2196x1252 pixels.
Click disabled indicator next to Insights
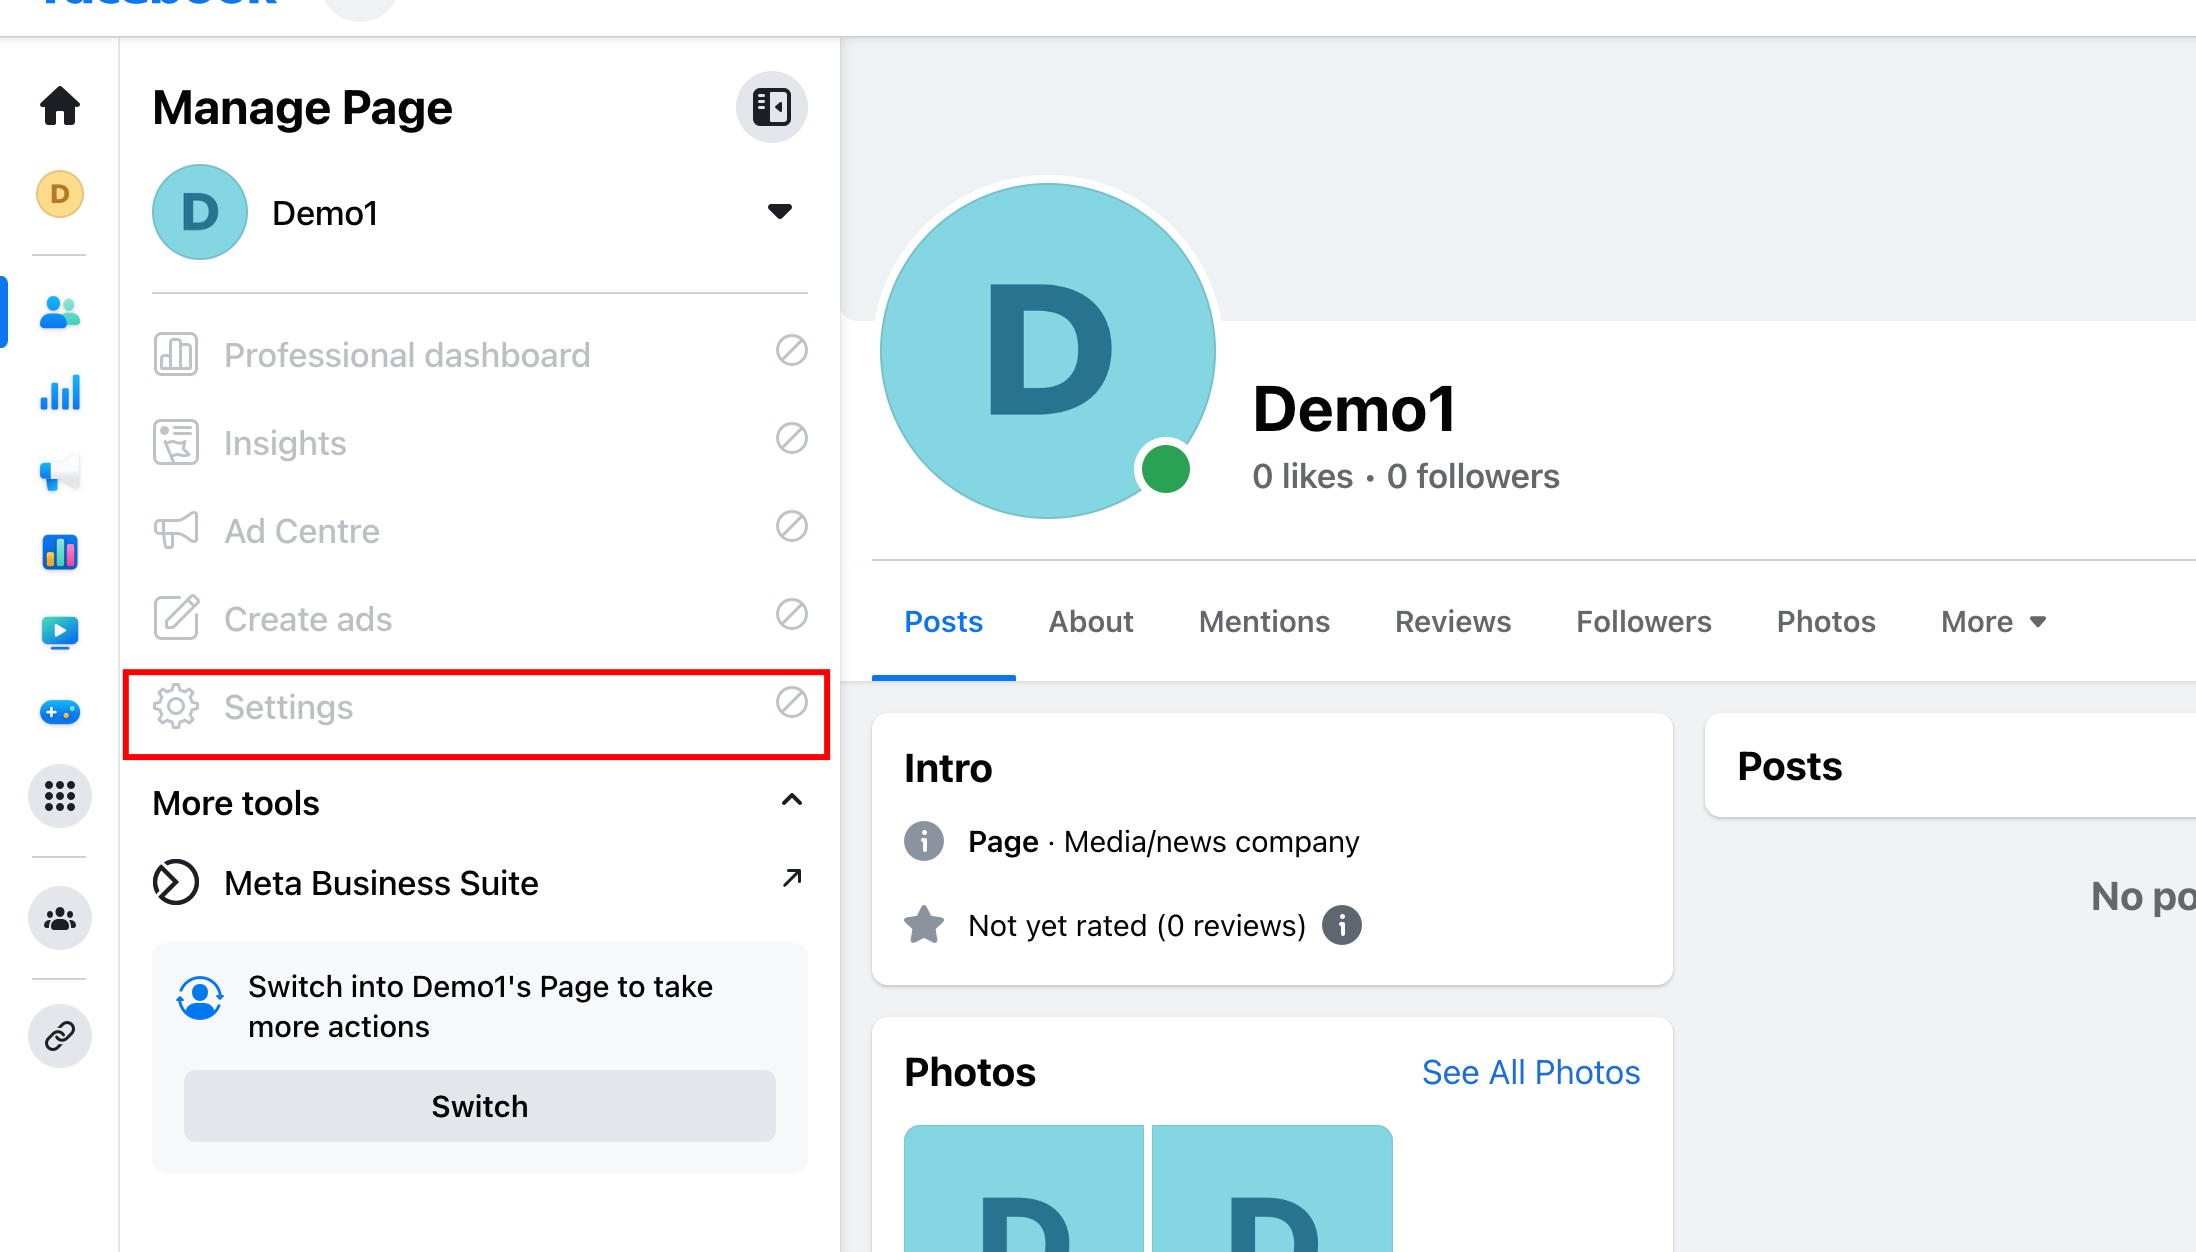(x=792, y=438)
